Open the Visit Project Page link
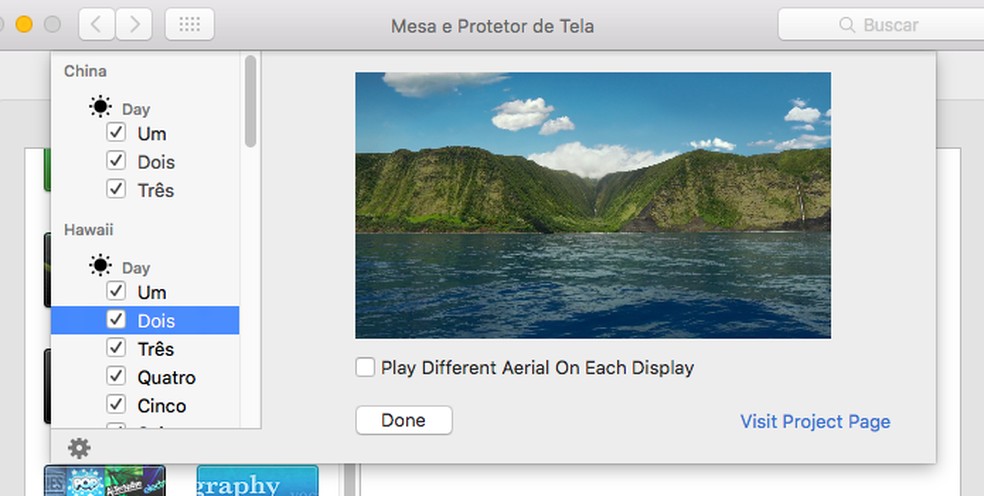Viewport: 984px width, 496px height. pyautogui.click(x=815, y=421)
